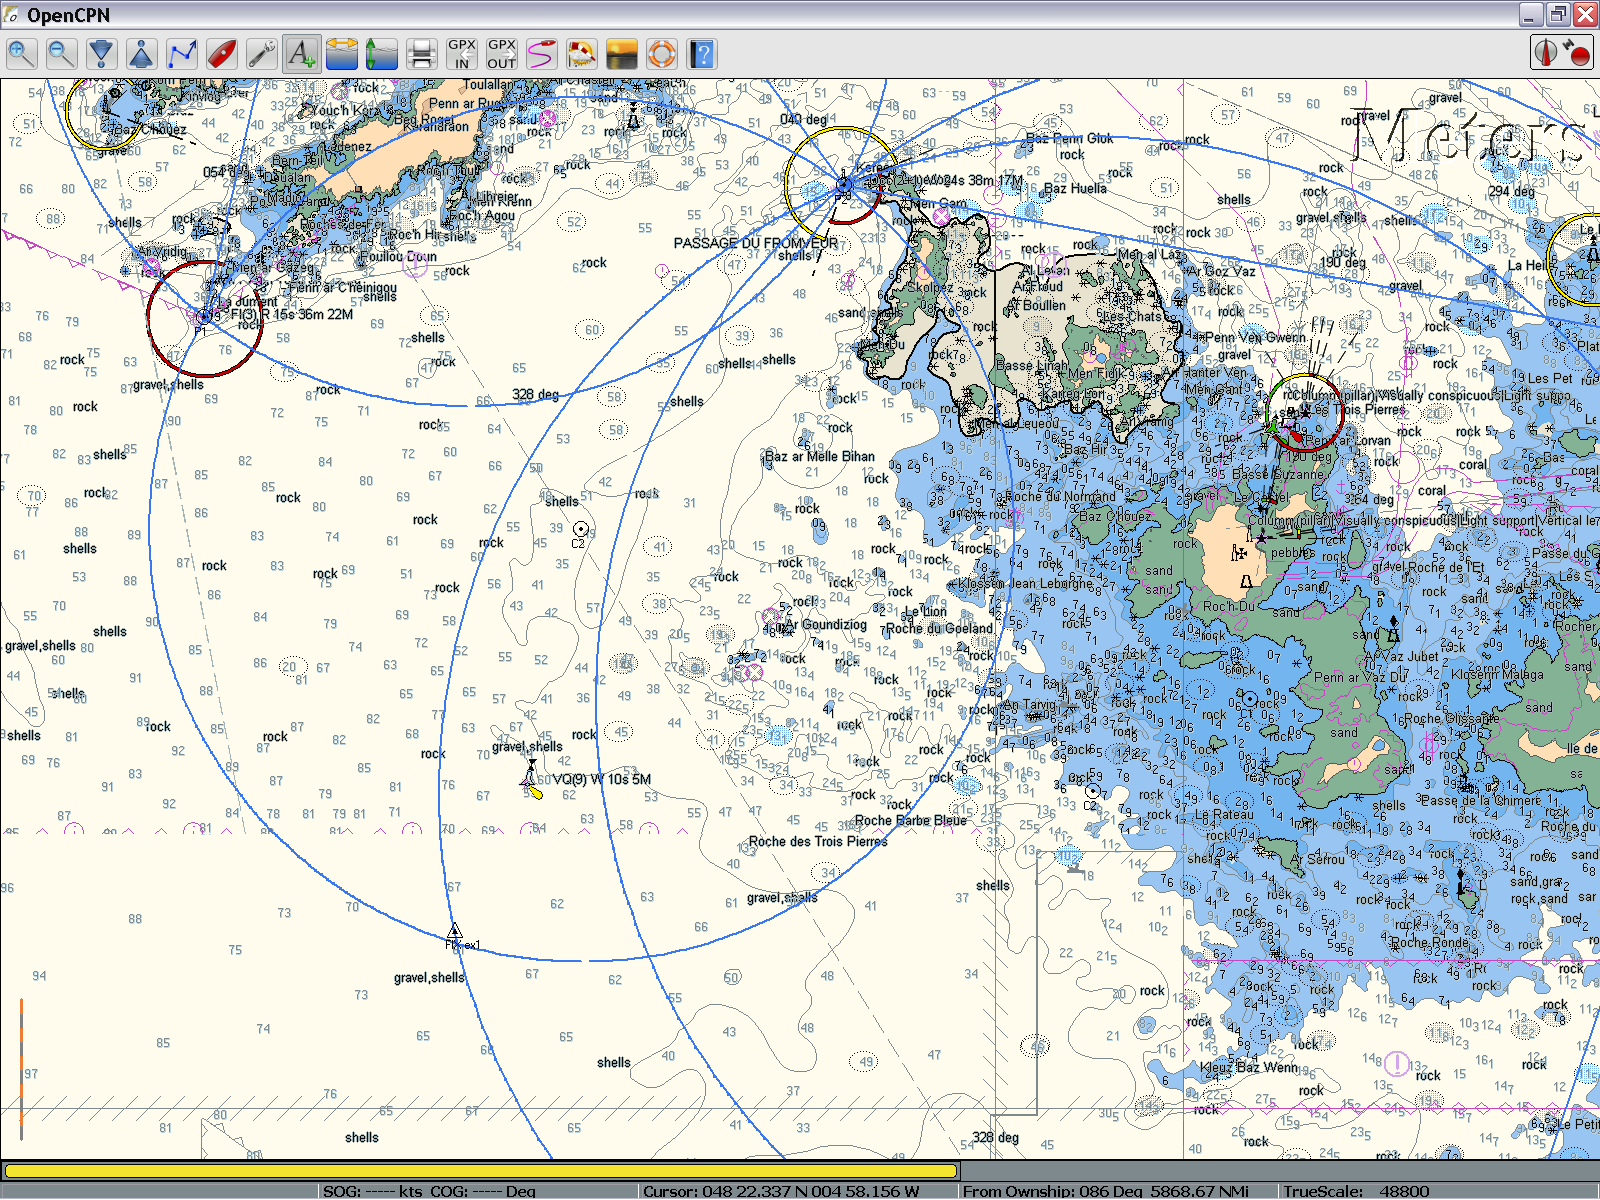The height and width of the screenshot is (1200, 1600).
Task: Scale up to larger chart icon
Action: [141, 53]
